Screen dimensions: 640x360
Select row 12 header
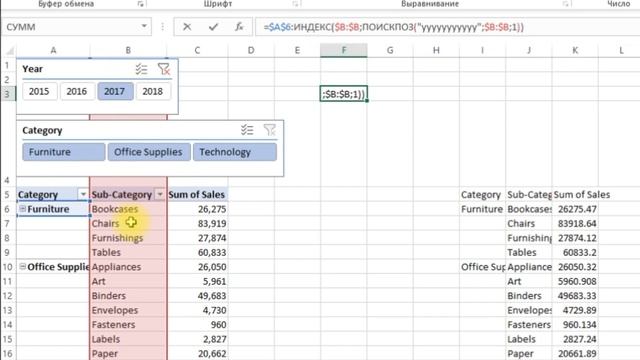click(x=7, y=296)
